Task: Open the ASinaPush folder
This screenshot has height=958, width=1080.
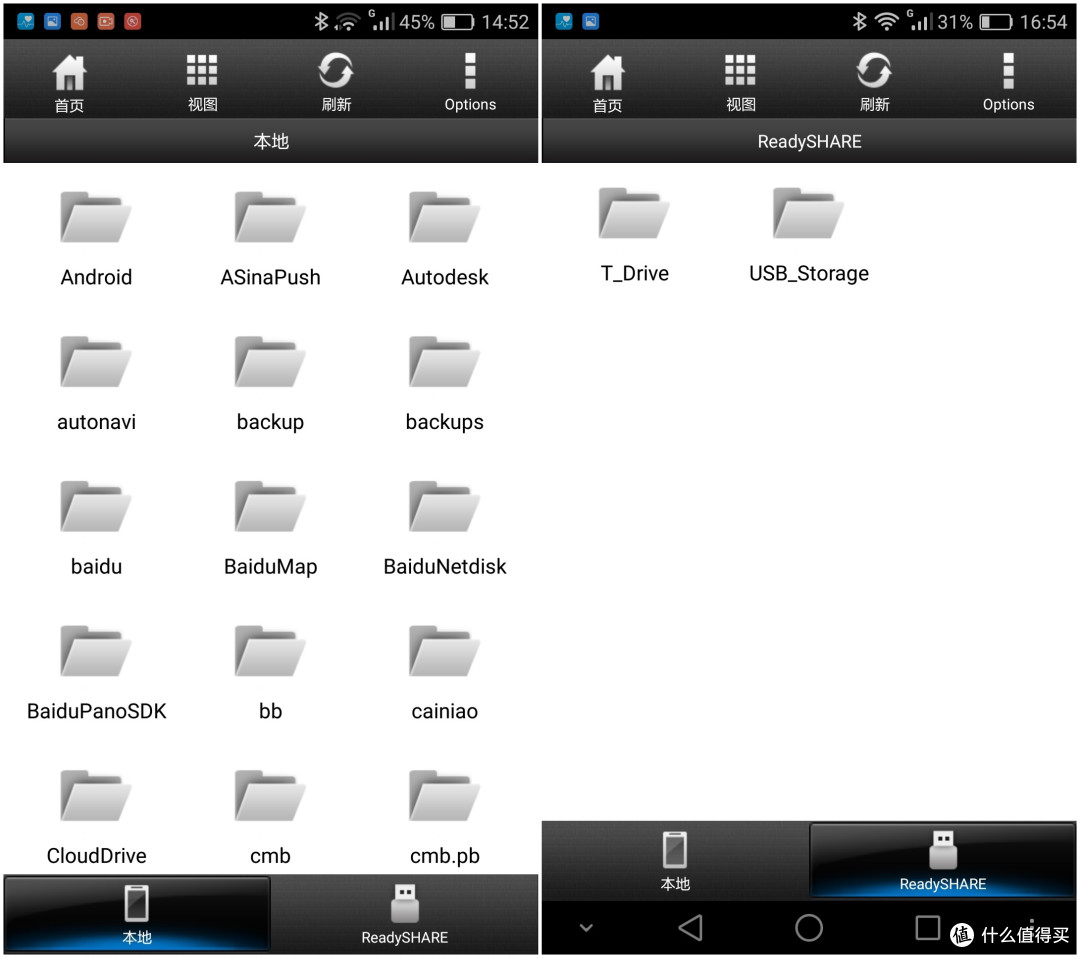Action: coord(270,238)
